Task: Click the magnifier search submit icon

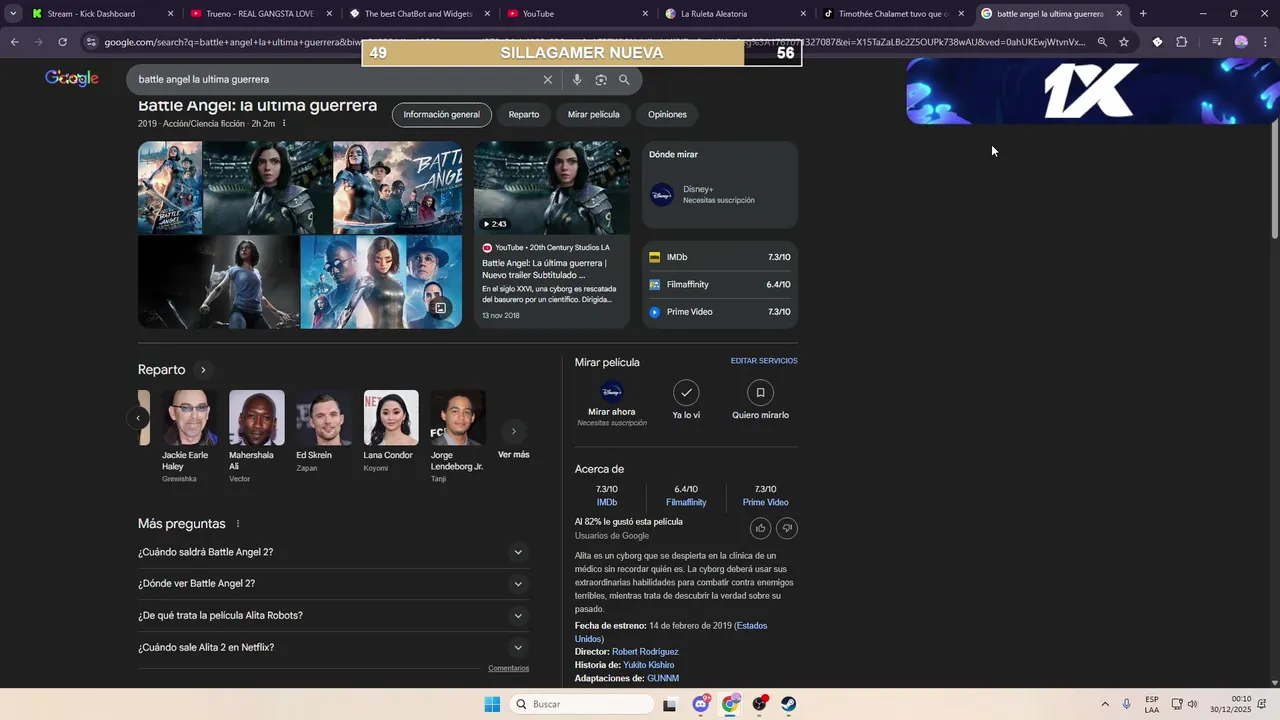Action: (624, 79)
